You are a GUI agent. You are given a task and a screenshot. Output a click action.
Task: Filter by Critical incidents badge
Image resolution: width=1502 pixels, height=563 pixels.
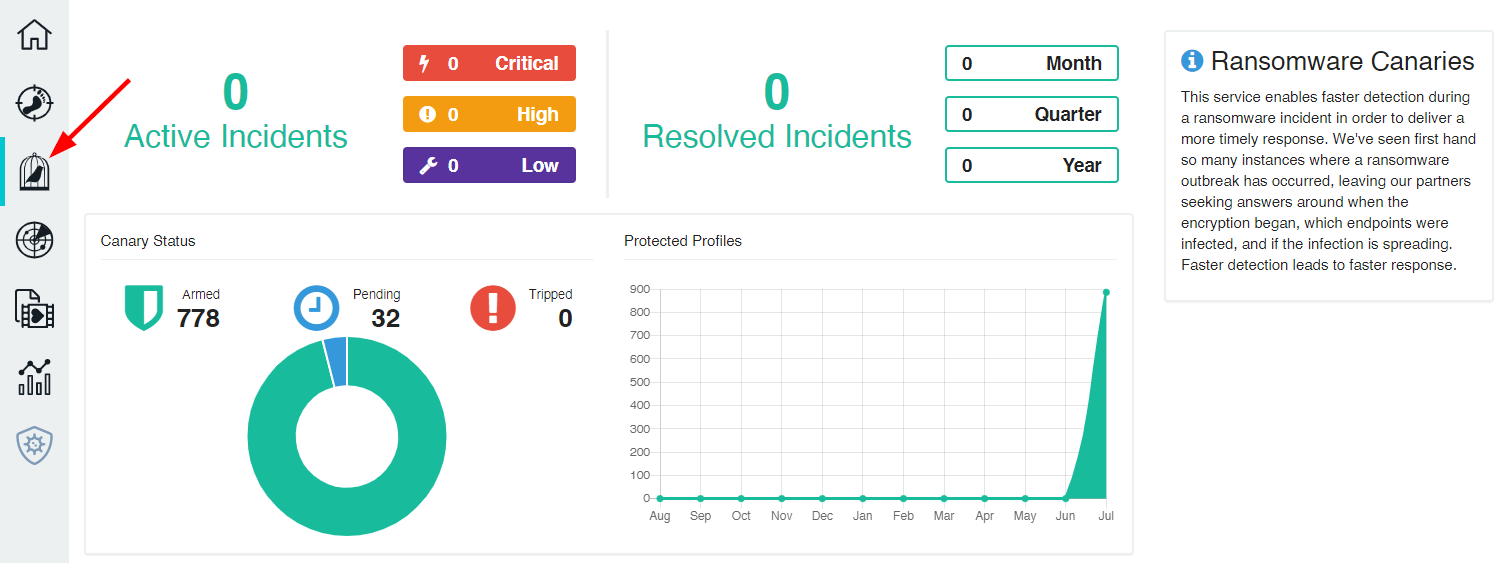pyautogui.click(x=489, y=63)
